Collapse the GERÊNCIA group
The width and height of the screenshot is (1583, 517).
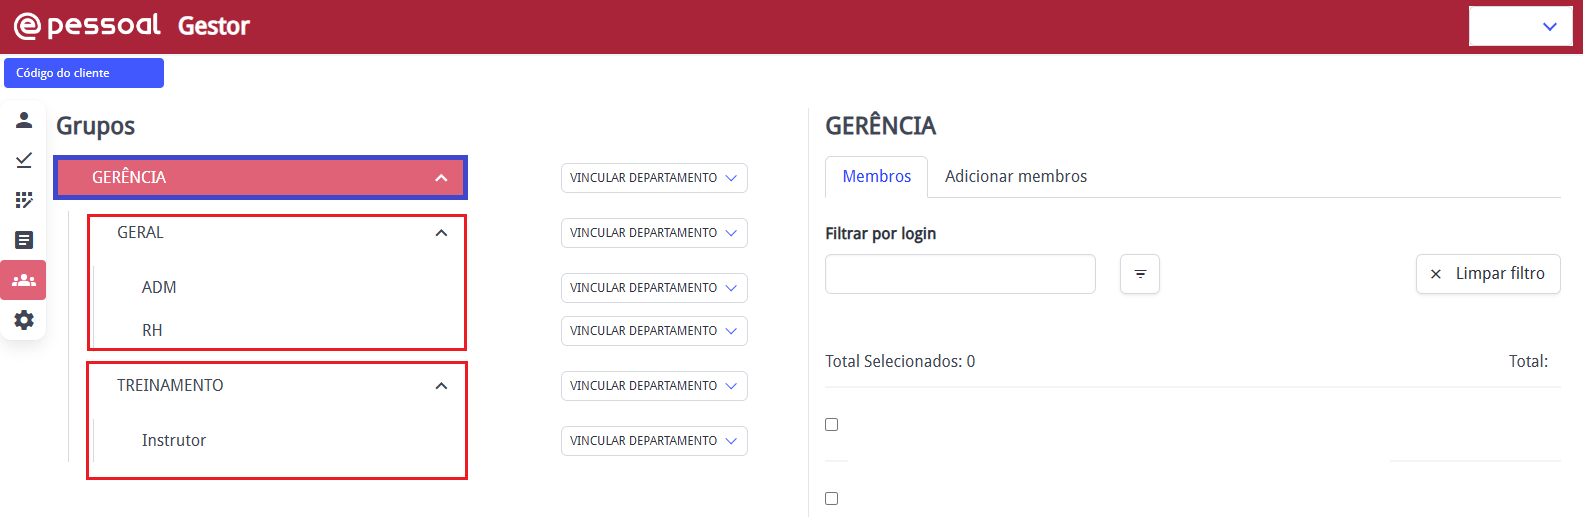pyautogui.click(x=441, y=178)
